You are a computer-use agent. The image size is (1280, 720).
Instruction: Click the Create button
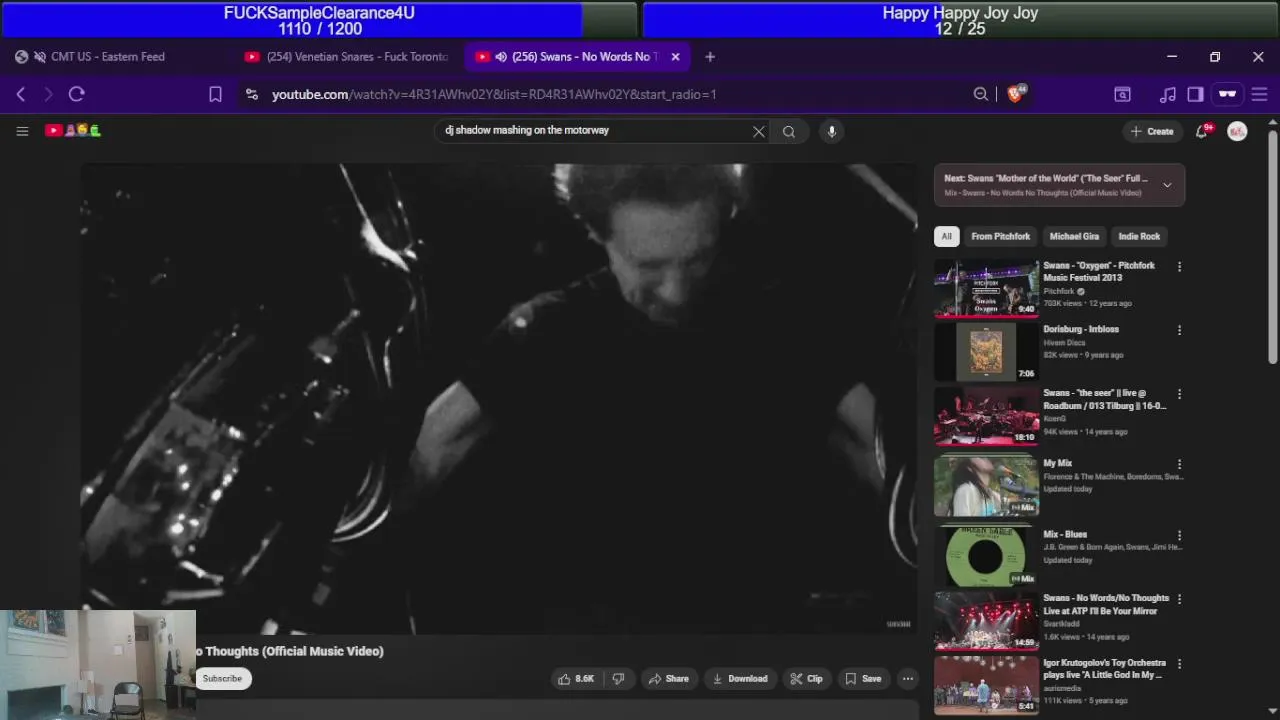click(1152, 131)
